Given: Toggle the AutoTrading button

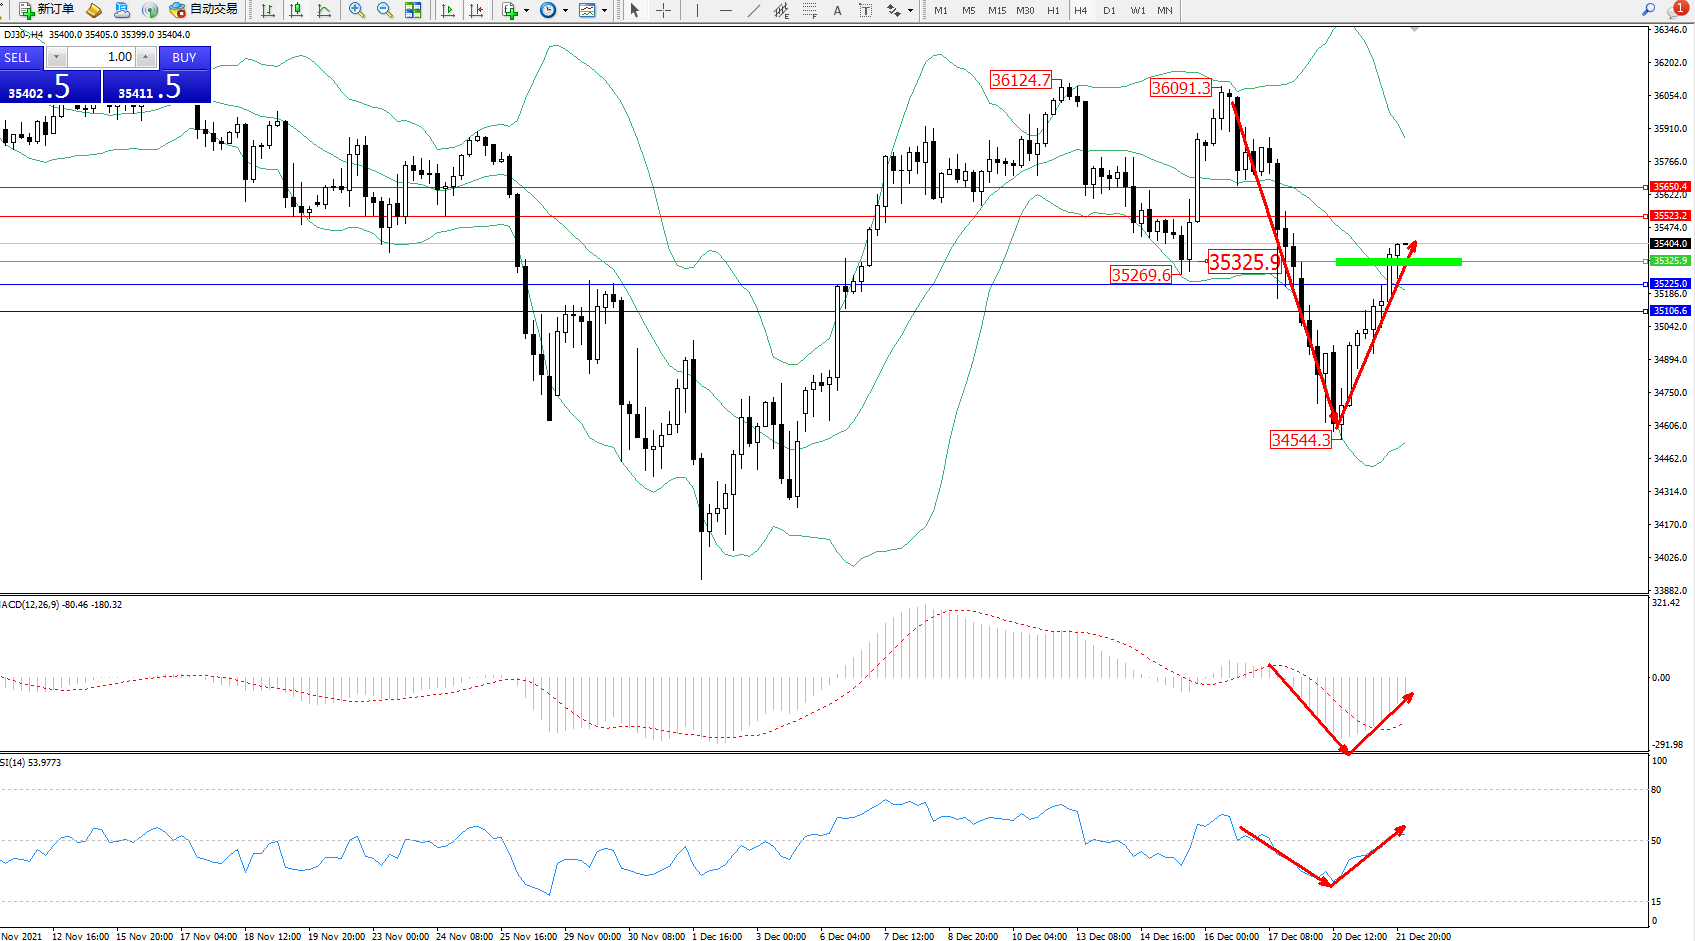Looking at the screenshot, I should pos(204,10).
